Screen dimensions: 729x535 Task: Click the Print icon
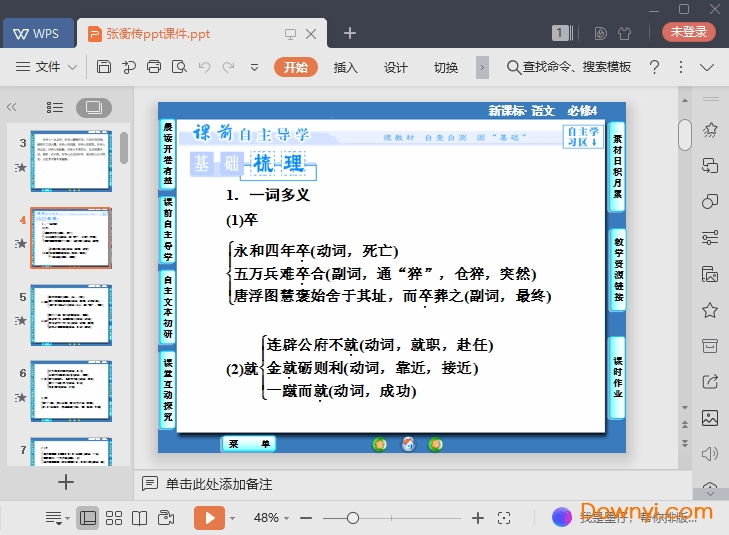(154, 67)
